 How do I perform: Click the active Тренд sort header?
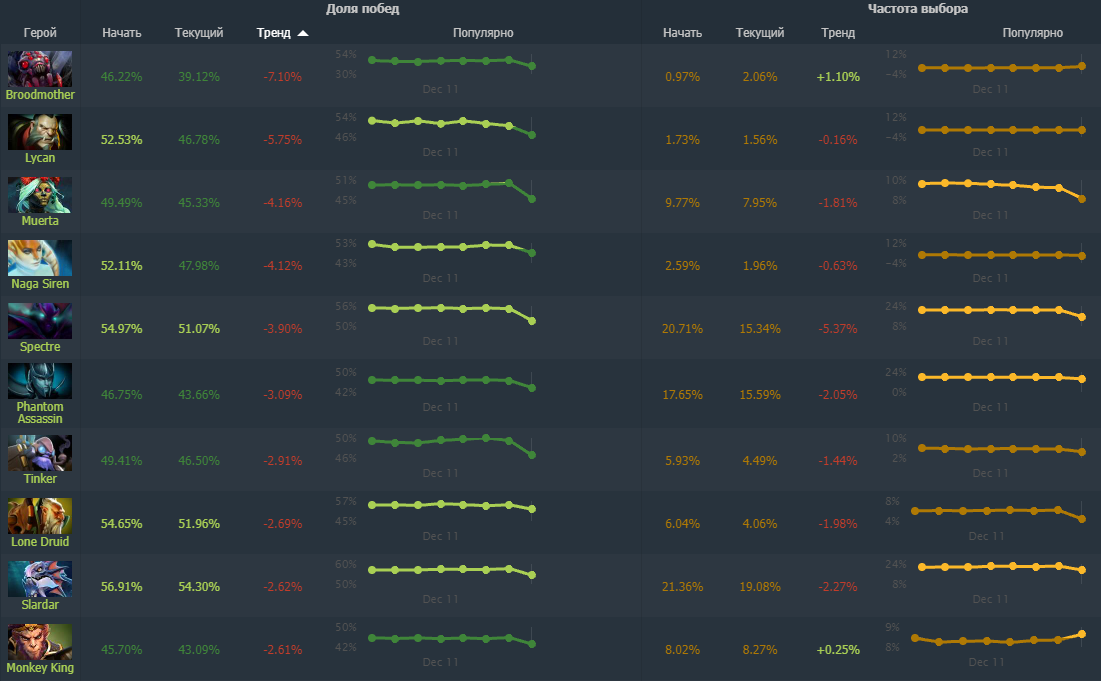click(274, 32)
